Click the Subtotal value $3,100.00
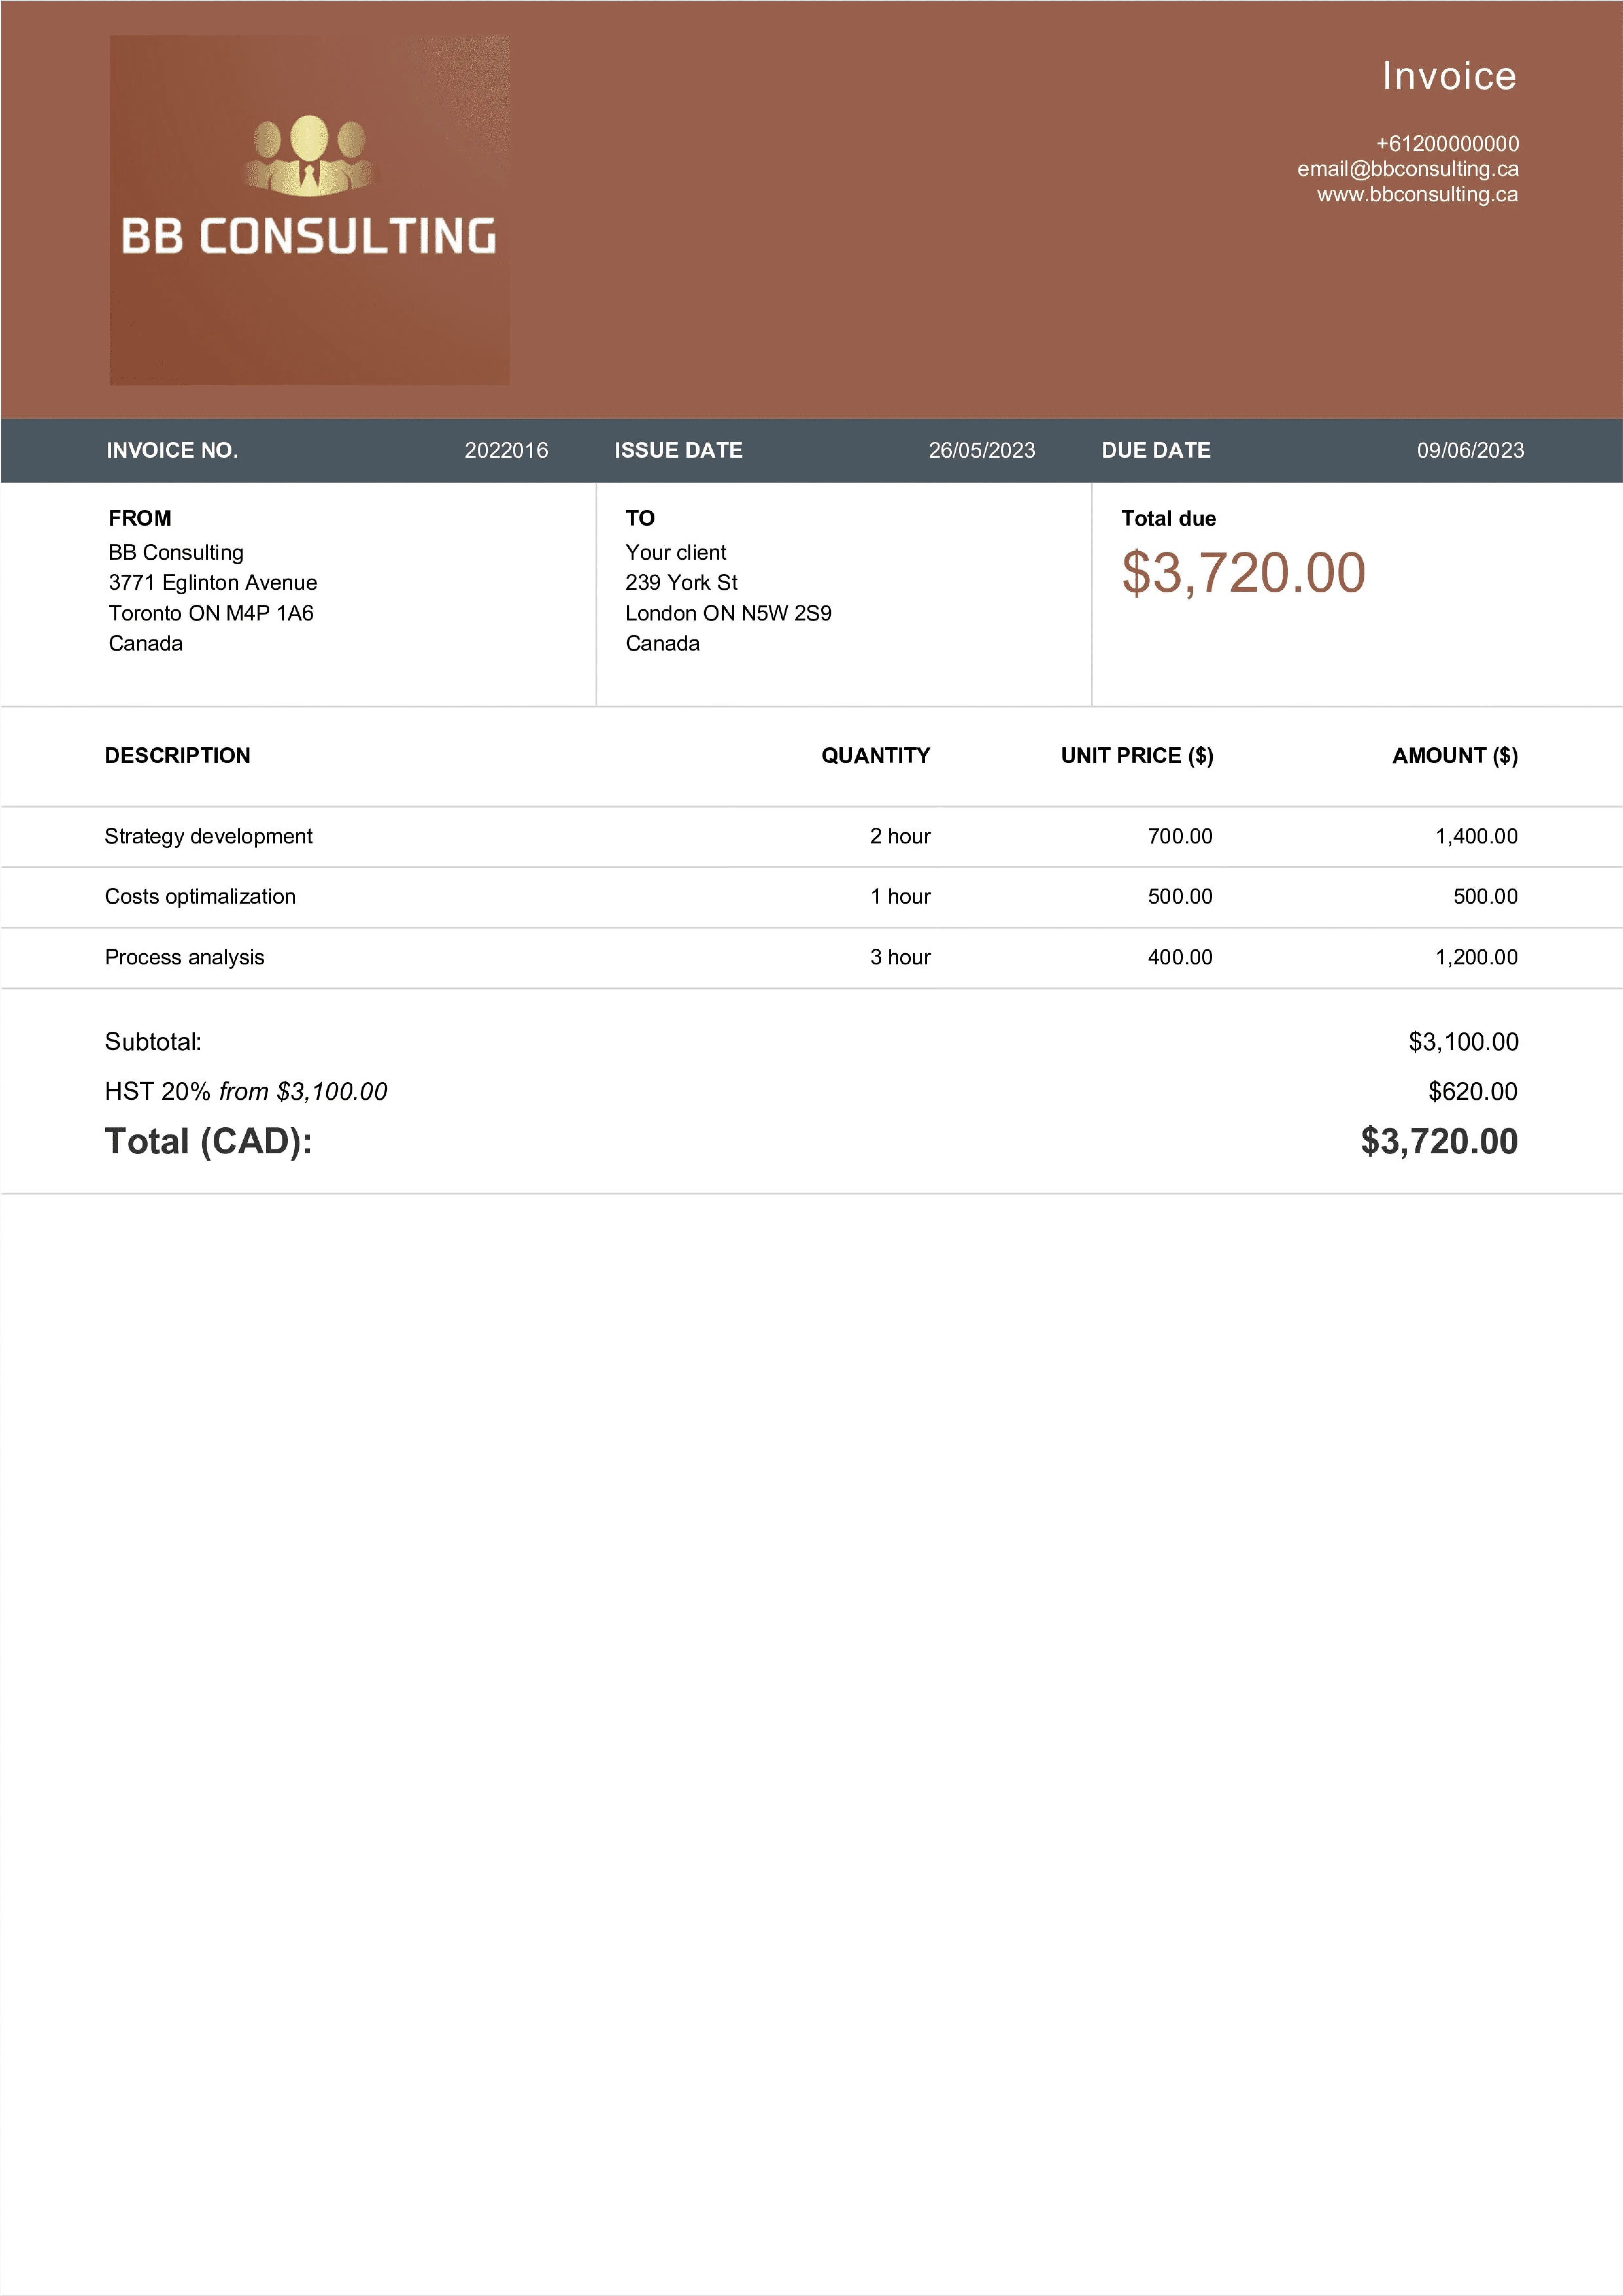 pyautogui.click(x=1463, y=1042)
